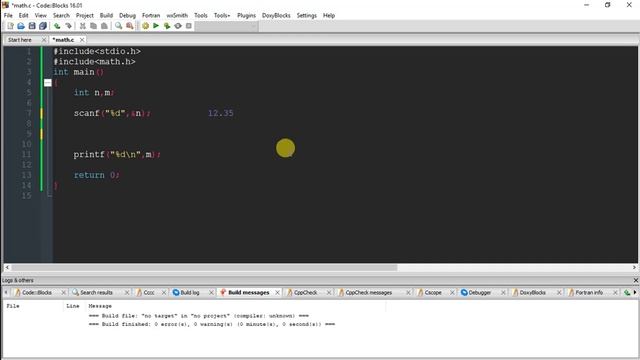Save the current file using Save icon
Viewport: 640px width, 360px height.
[x=32, y=26]
